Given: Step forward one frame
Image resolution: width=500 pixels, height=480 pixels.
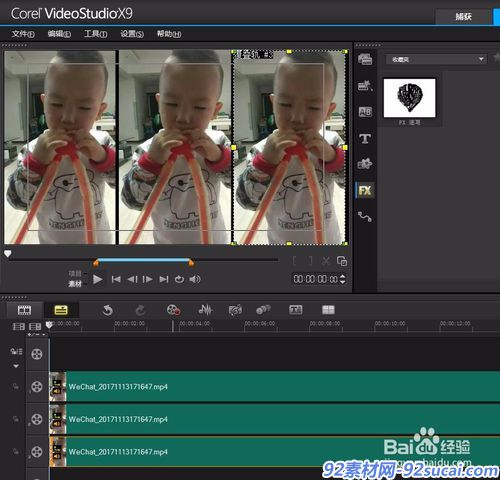Looking at the screenshot, I should pyautogui.click(x=147, y=279).
